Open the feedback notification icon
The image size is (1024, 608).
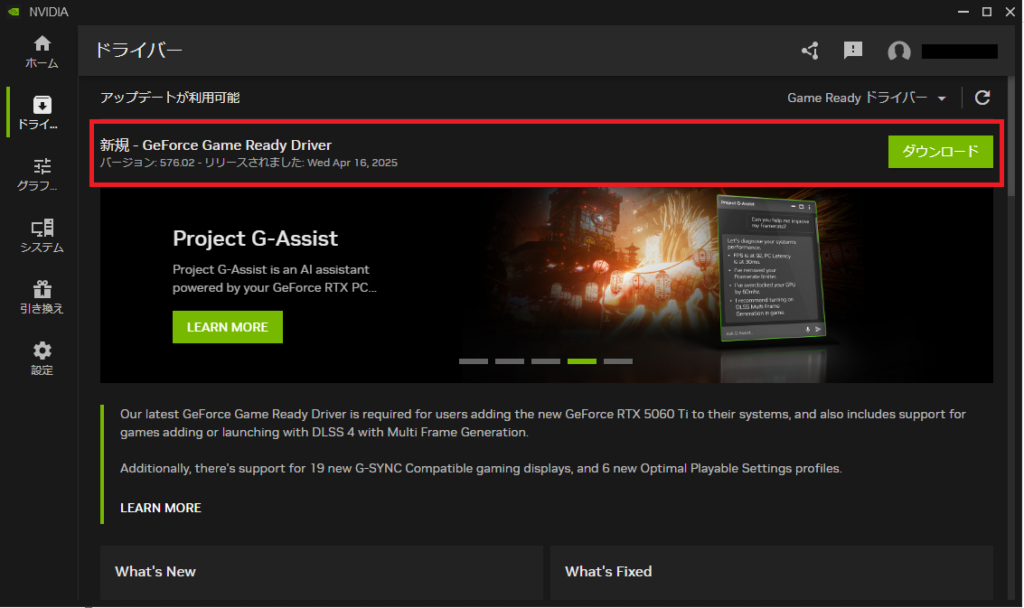click(x=853, y=50)
